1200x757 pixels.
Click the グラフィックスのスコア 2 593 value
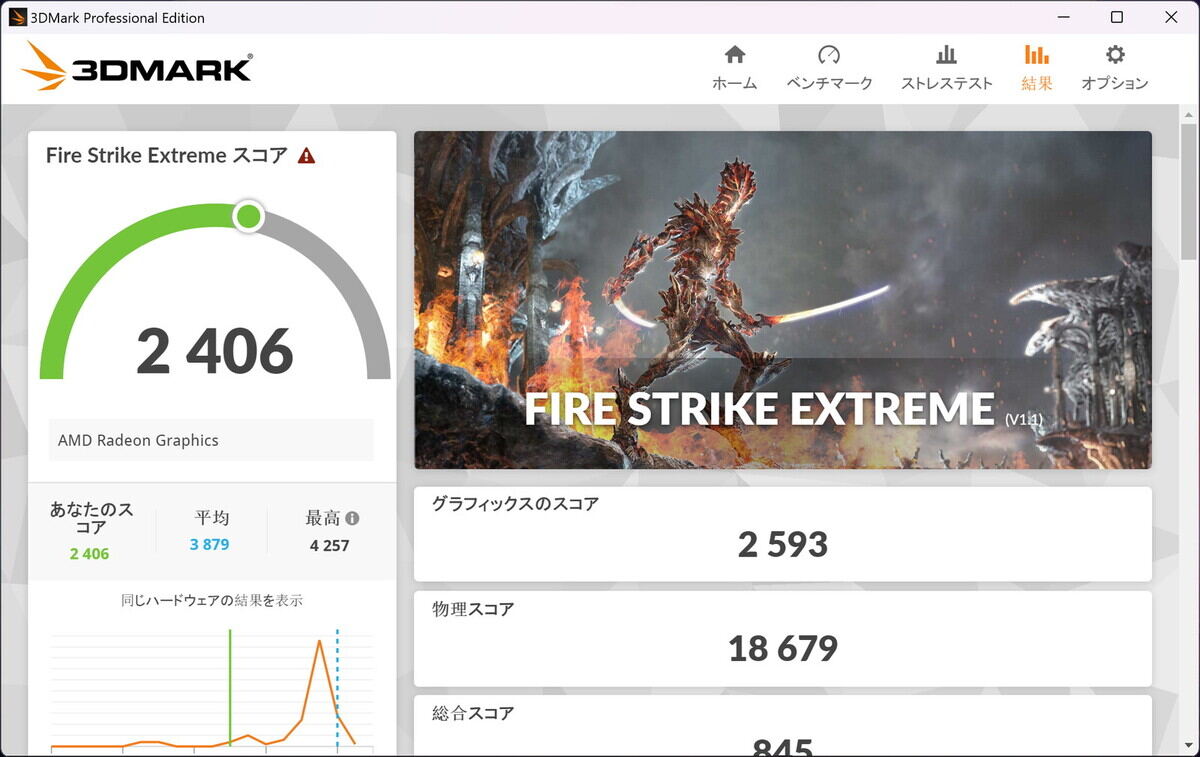point(783,545)
